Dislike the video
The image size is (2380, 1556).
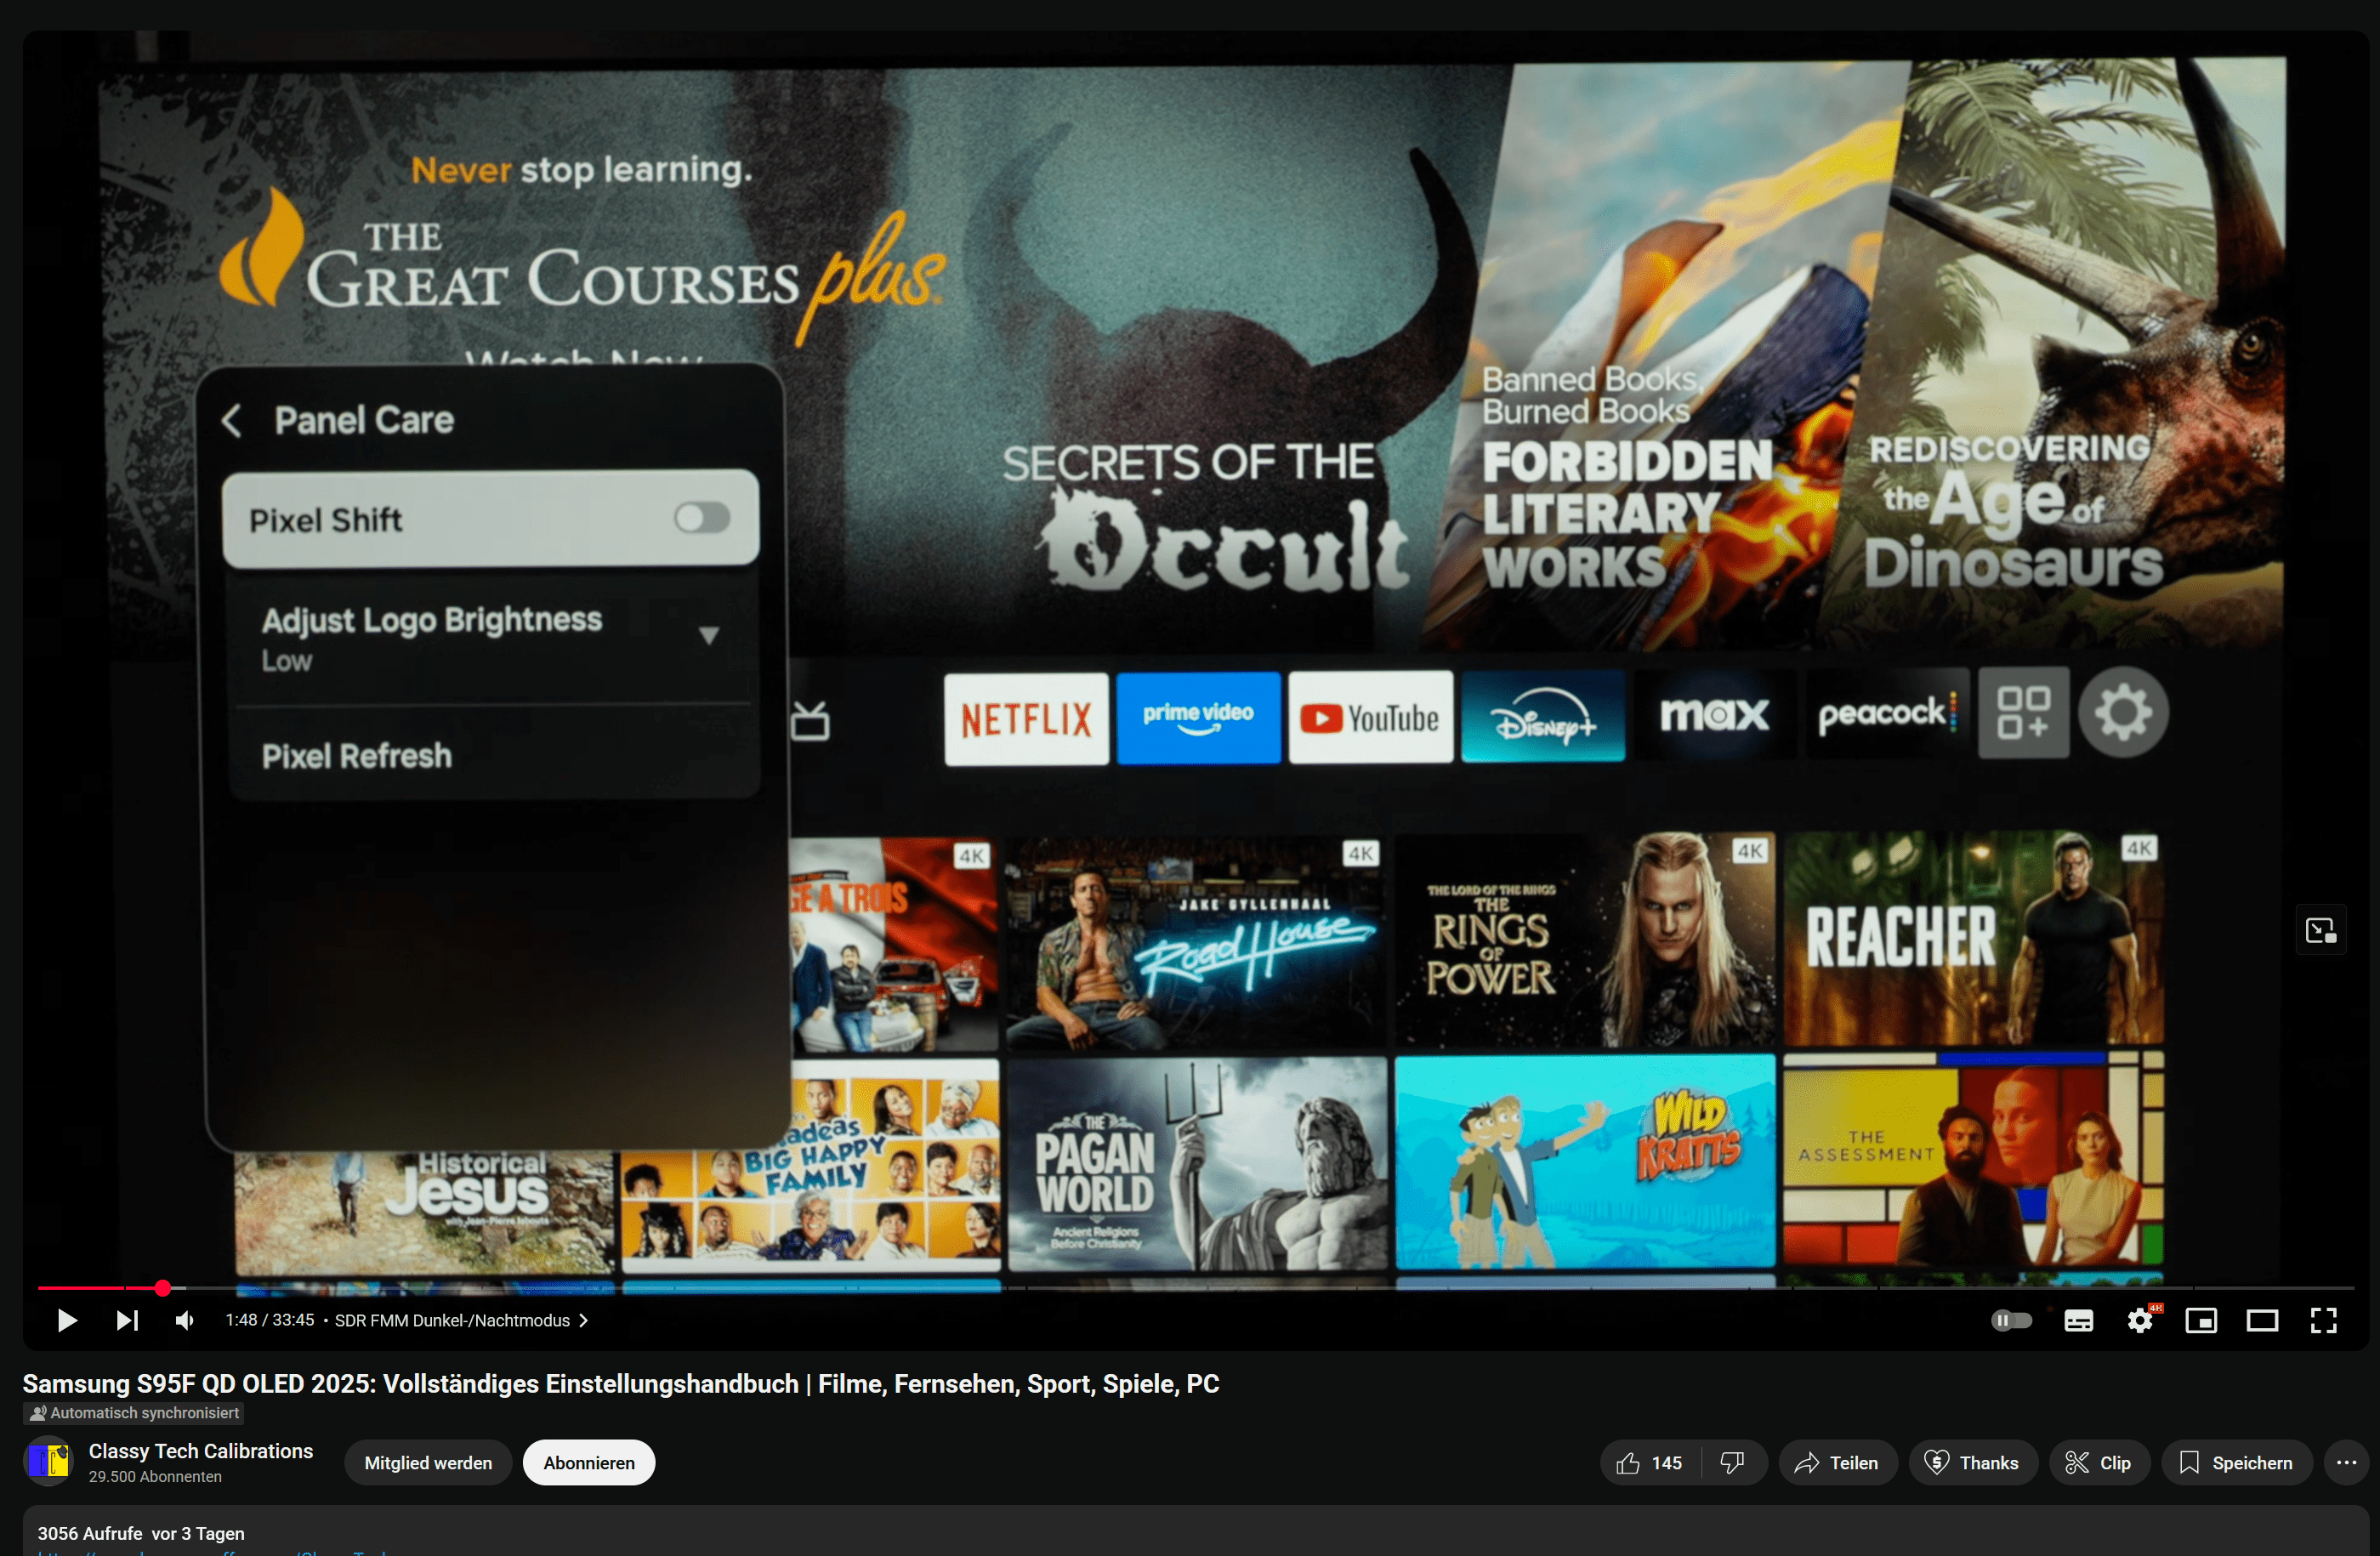tap(1732, 1463)
